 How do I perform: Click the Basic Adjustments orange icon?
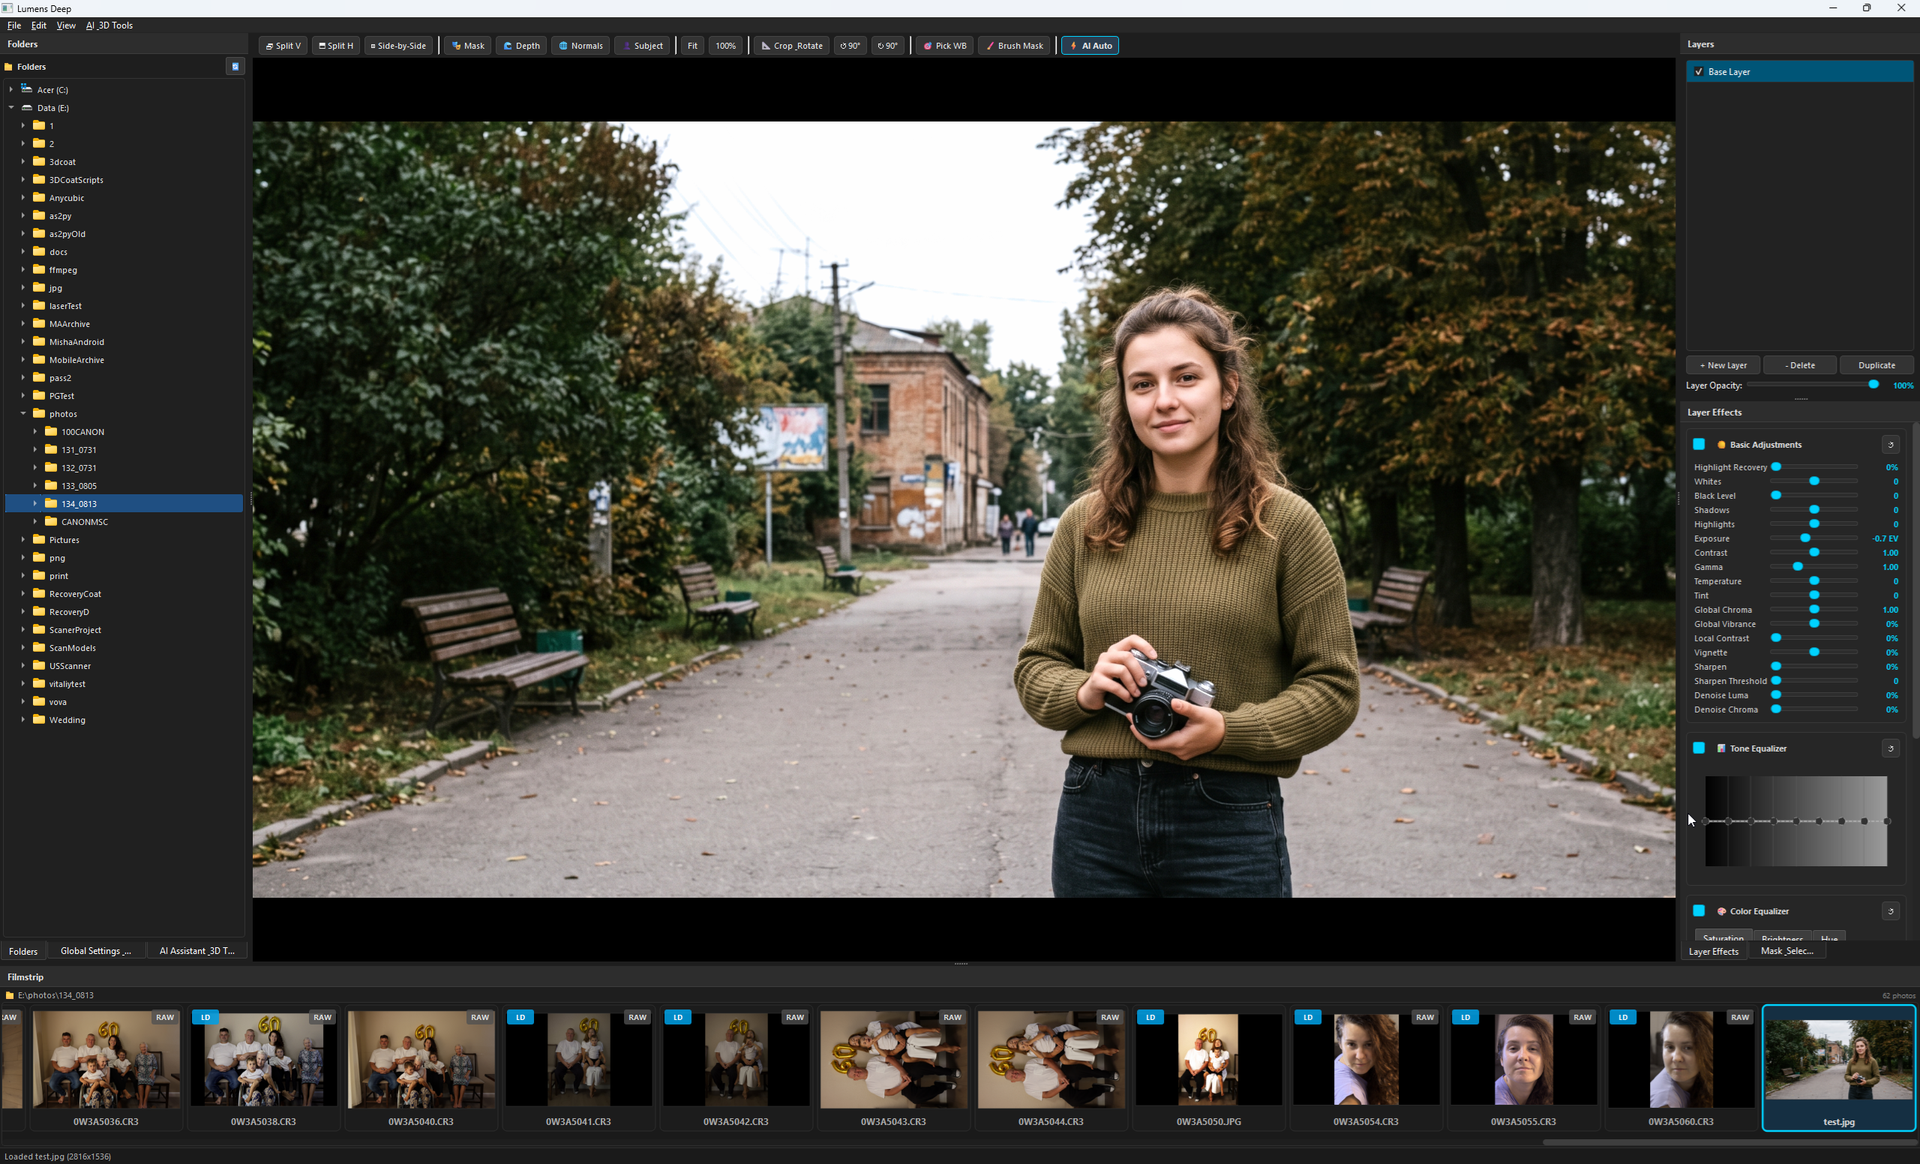(x=1721, y=445)
